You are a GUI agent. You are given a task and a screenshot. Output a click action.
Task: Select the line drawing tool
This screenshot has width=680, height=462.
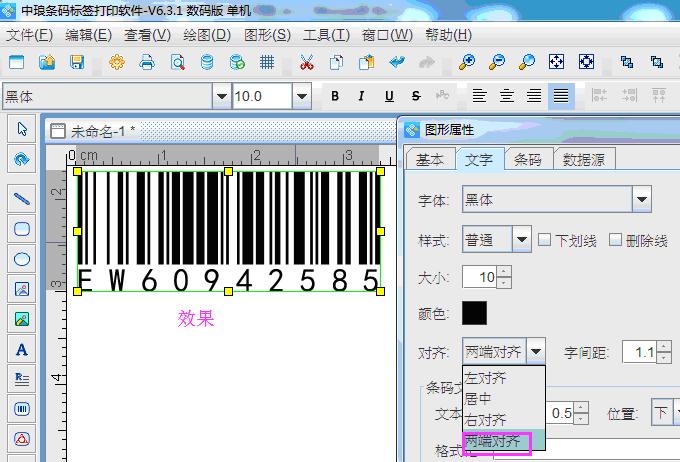pos(22,199)
